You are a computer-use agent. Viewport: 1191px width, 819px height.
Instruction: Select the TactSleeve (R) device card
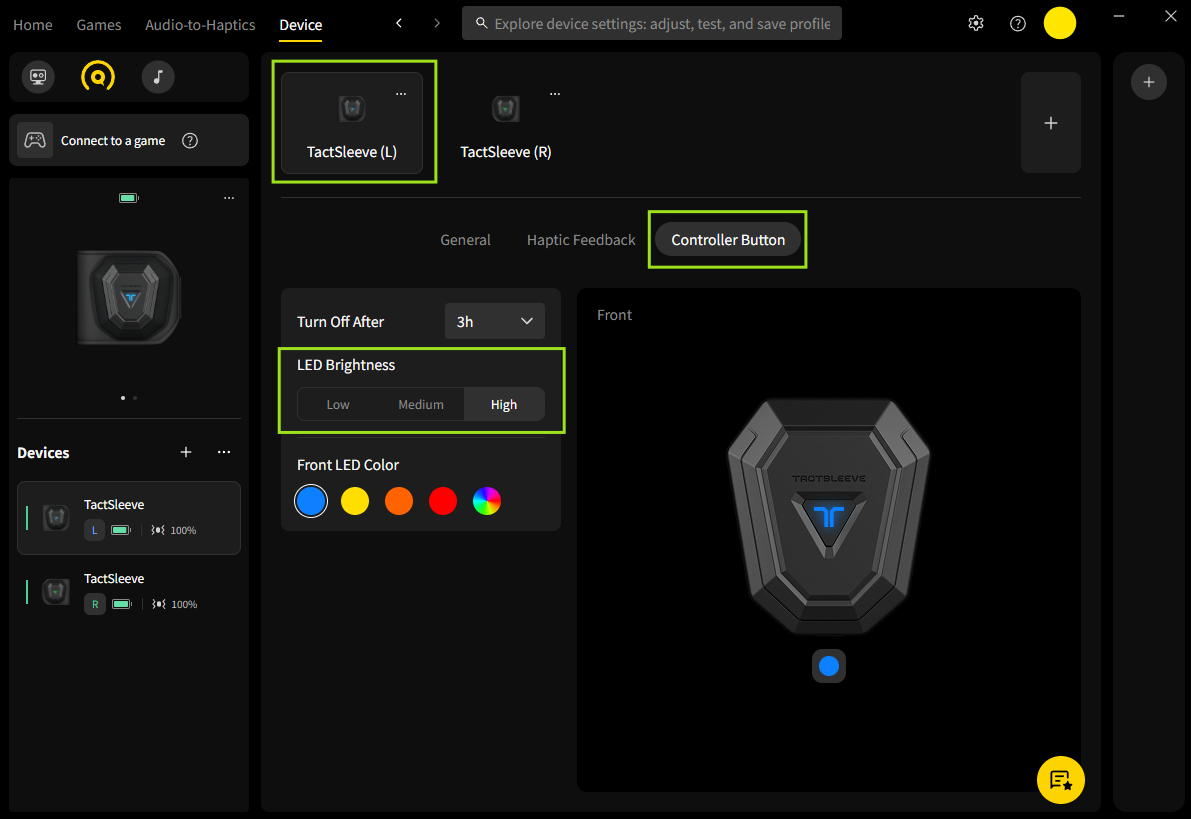[x=506, y=123]
